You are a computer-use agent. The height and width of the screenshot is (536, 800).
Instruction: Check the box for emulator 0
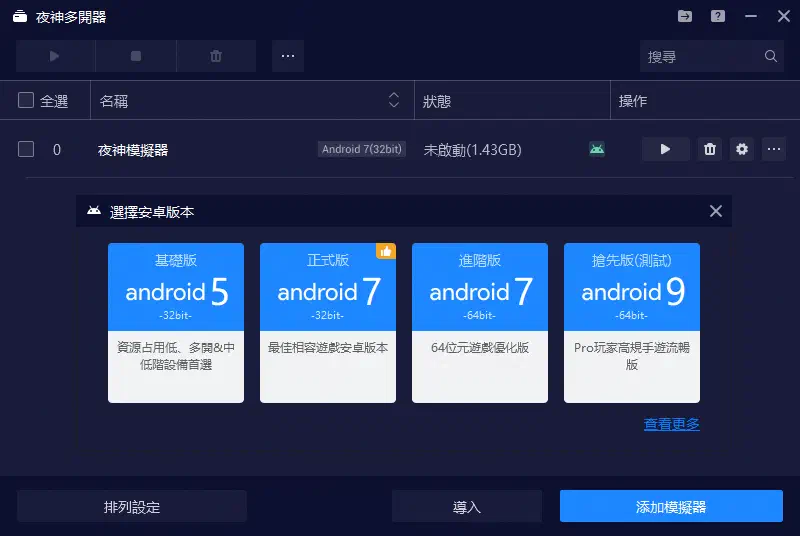pos(26,149)
